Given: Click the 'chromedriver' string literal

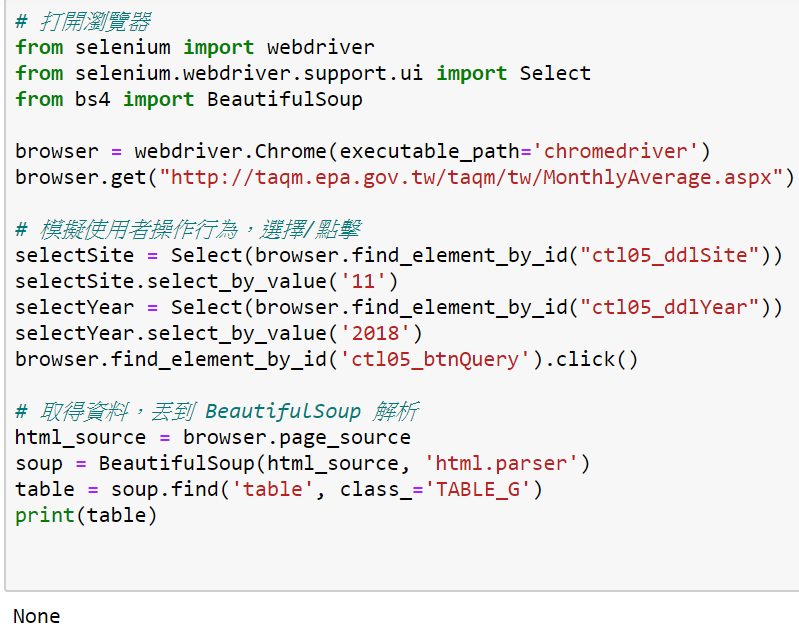Looking at the screenshot, I should point(614,151).
